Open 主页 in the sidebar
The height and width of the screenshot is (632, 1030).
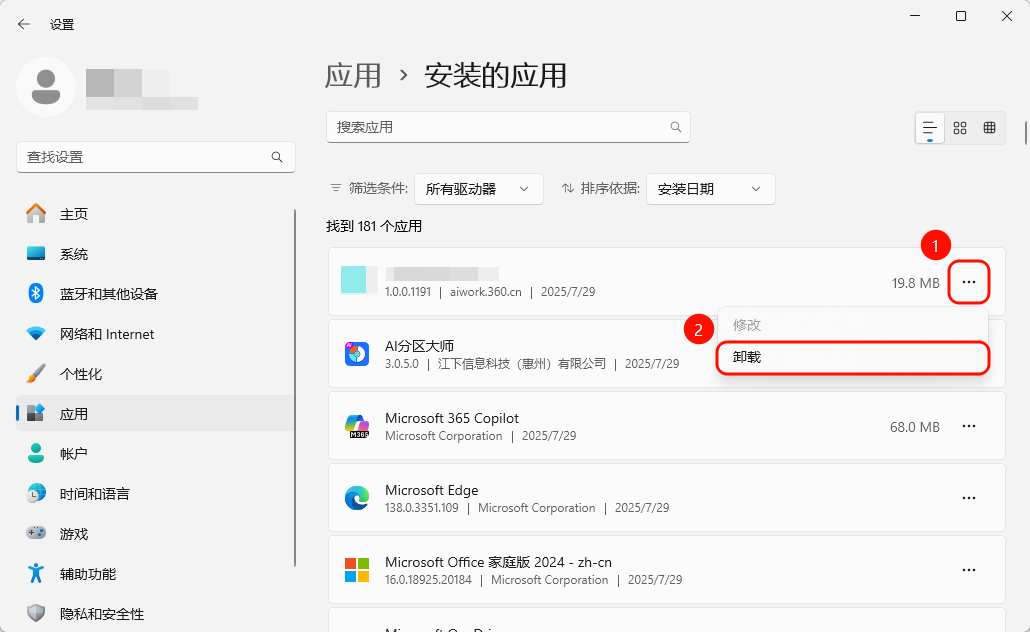point(155,214)
